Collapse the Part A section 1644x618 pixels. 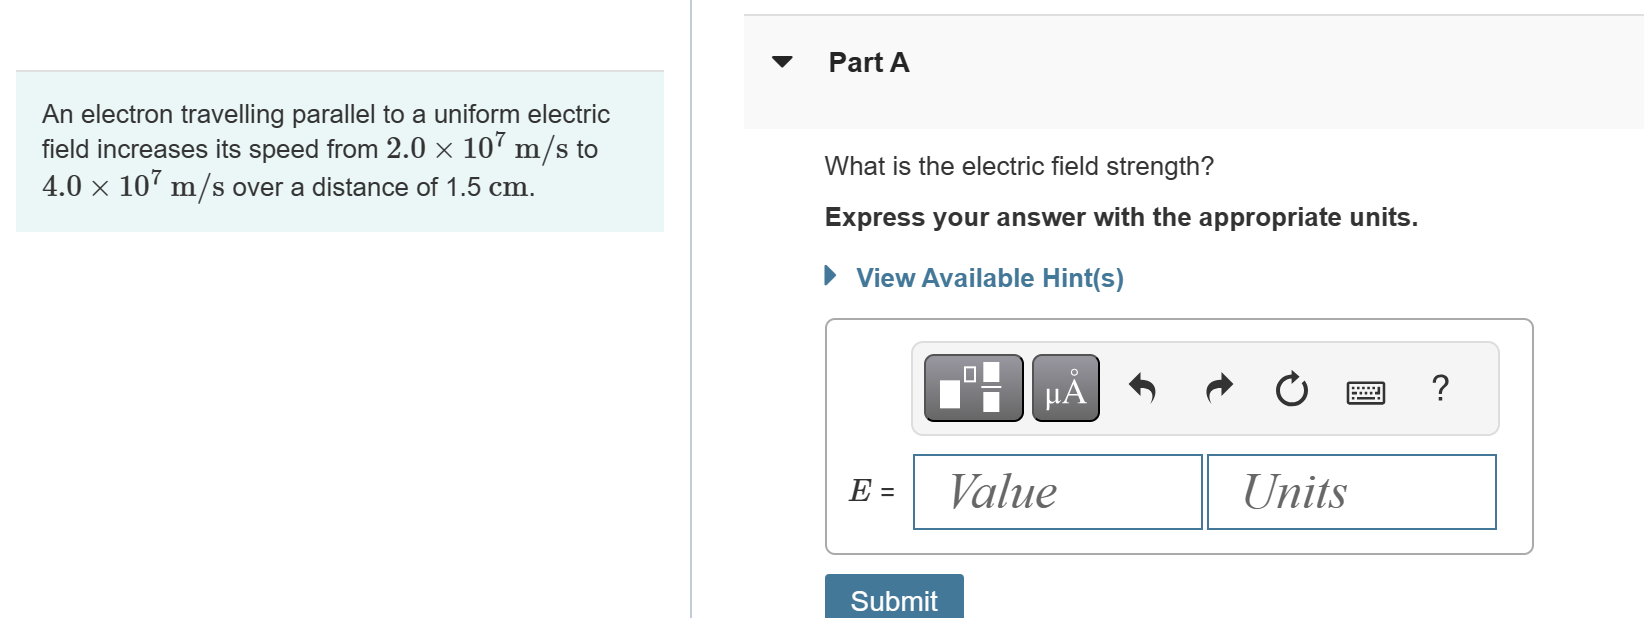(781, 63)
